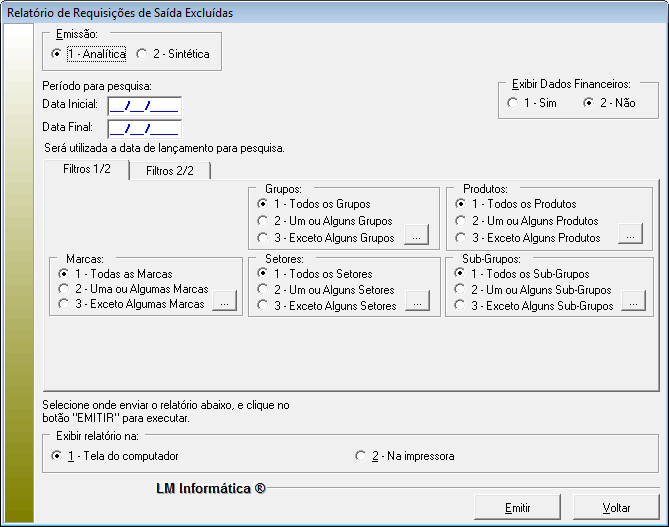This screenshot has height=527, width=669.
Task: Click the Data Inicial date field
Action: click(x=143, y=106)
